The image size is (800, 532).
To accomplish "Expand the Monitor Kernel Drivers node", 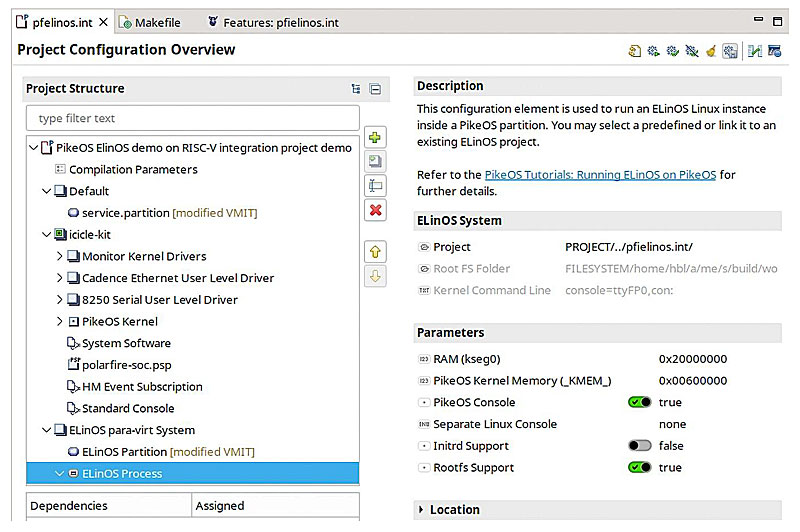I will pyautogui.click(x=60, y=256).
